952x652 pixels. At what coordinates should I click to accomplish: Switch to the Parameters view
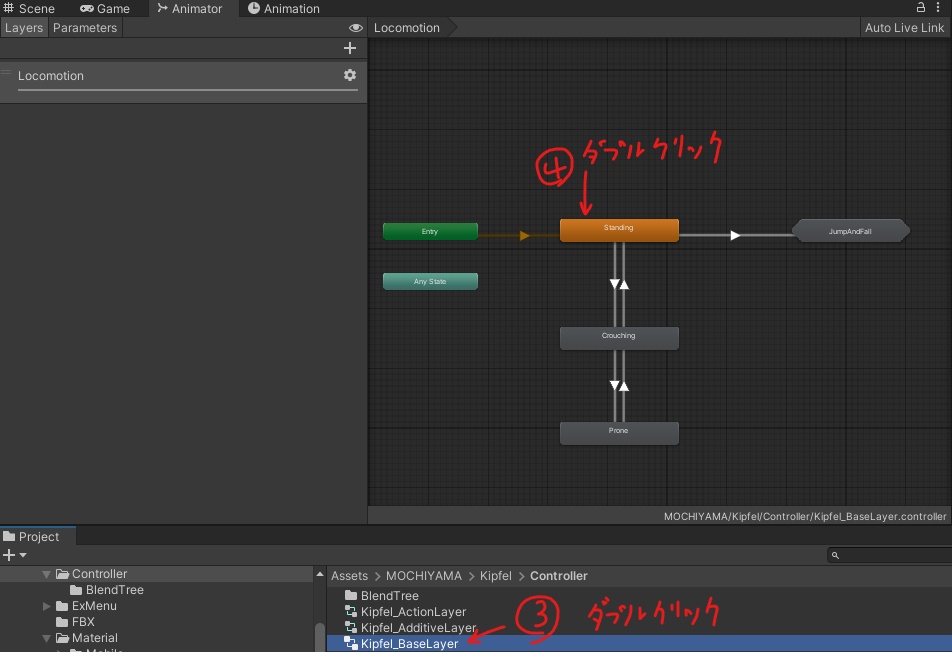(x=84, y=27)
